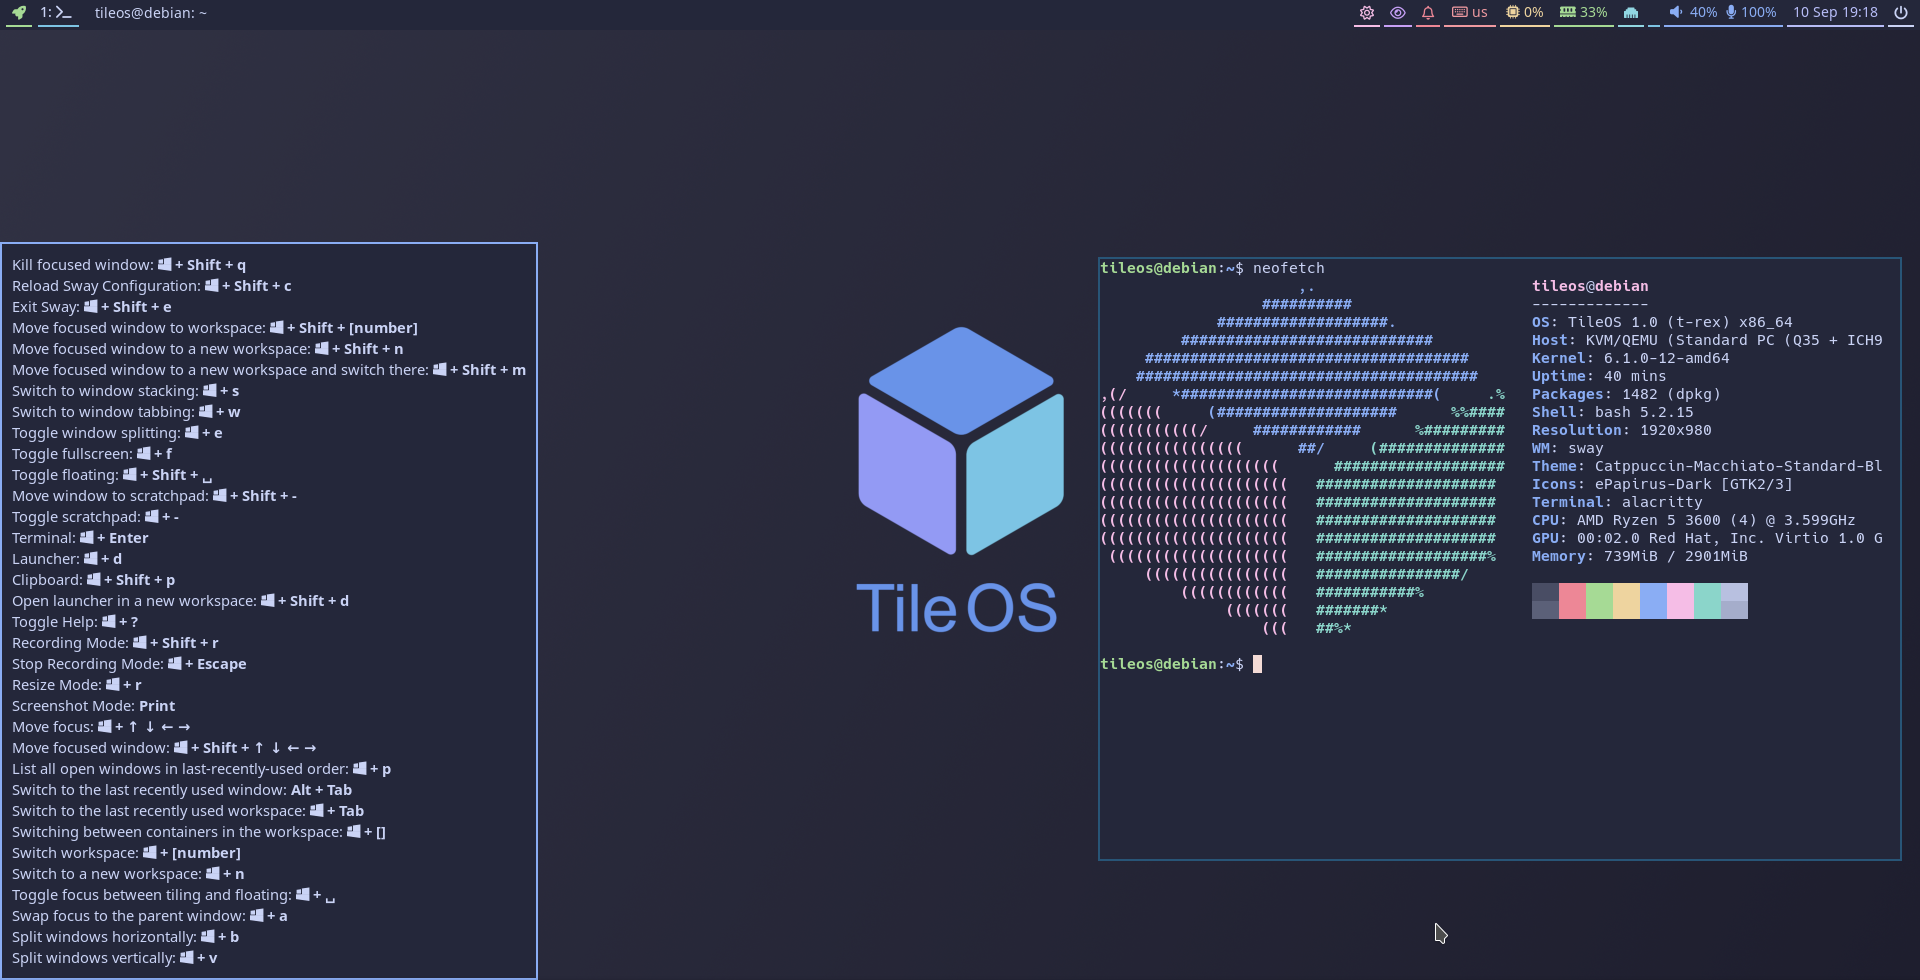Screen dimensions: 1920x980
Task: Click 'Exit Sway' help entry
Action: click(x=92, y=307)
